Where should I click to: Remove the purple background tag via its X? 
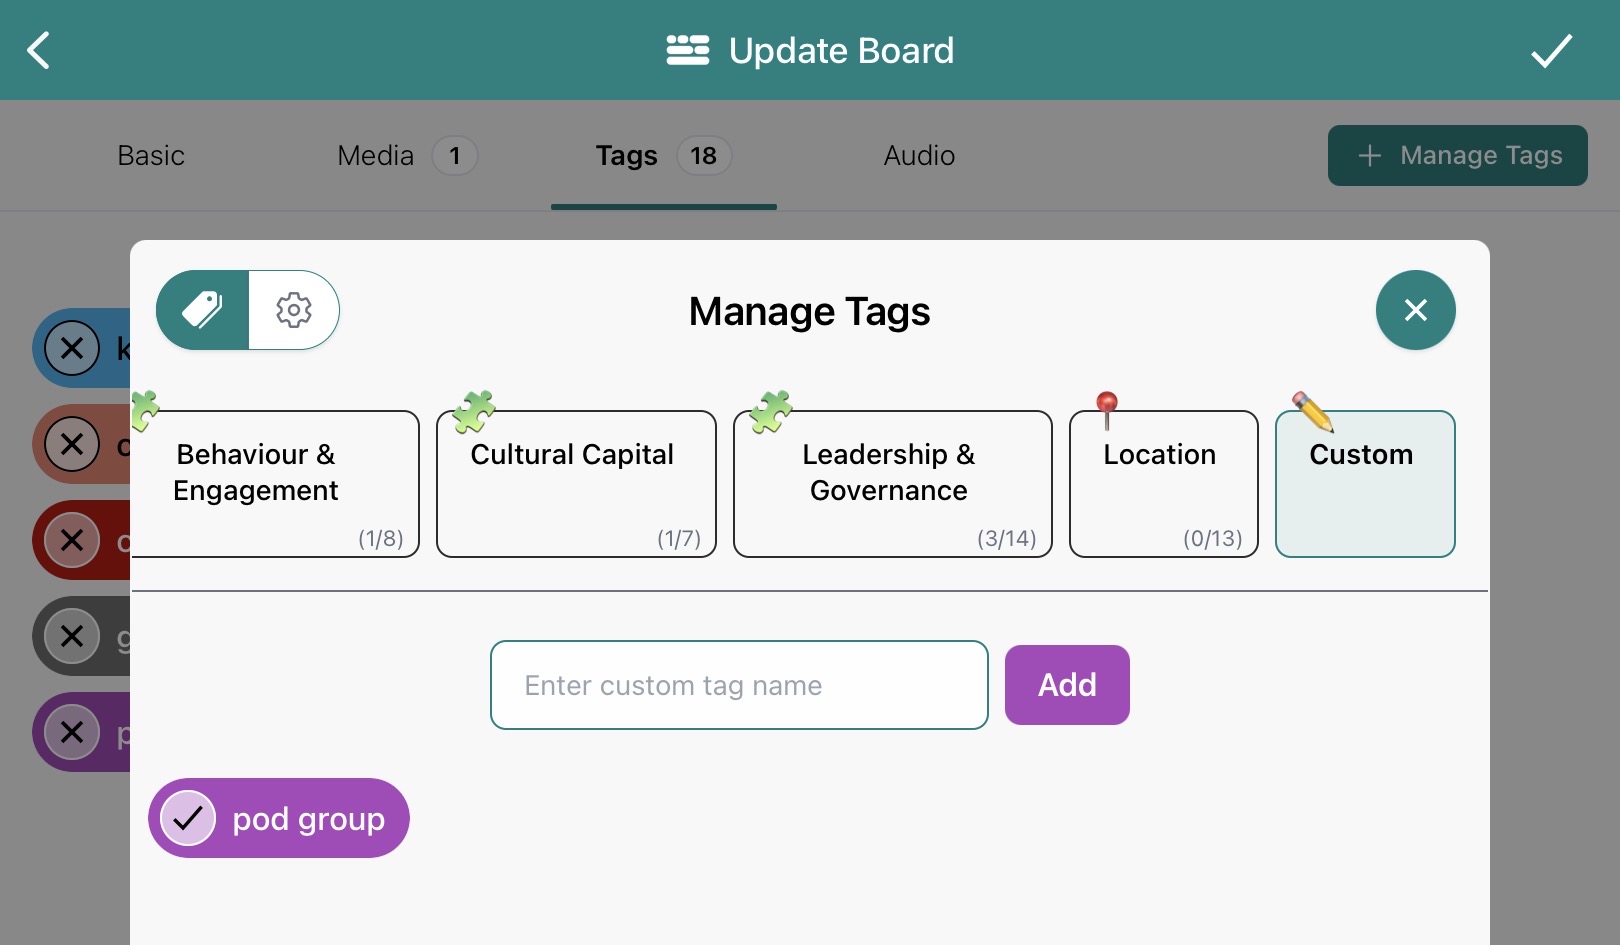click(72, 733)
